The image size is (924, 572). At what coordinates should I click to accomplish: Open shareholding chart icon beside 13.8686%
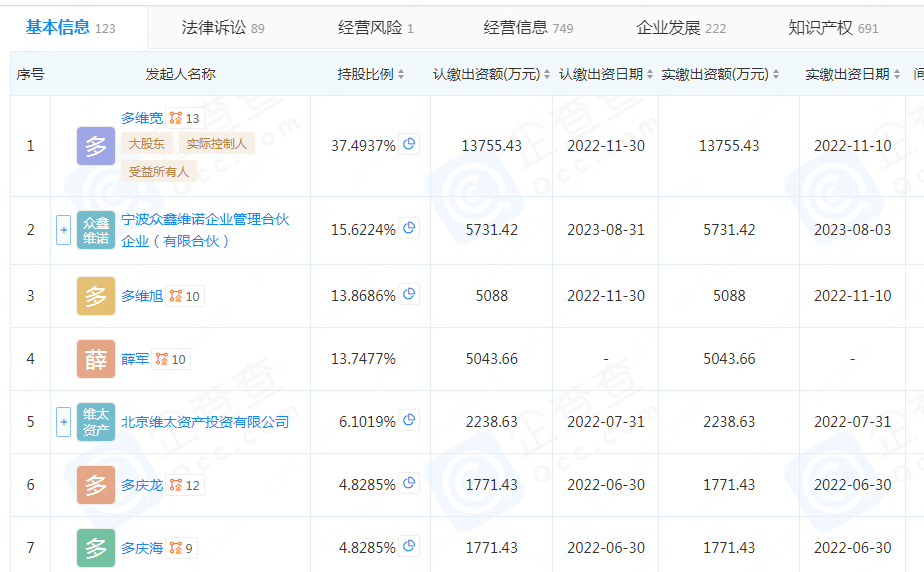(x=409, y=294)
